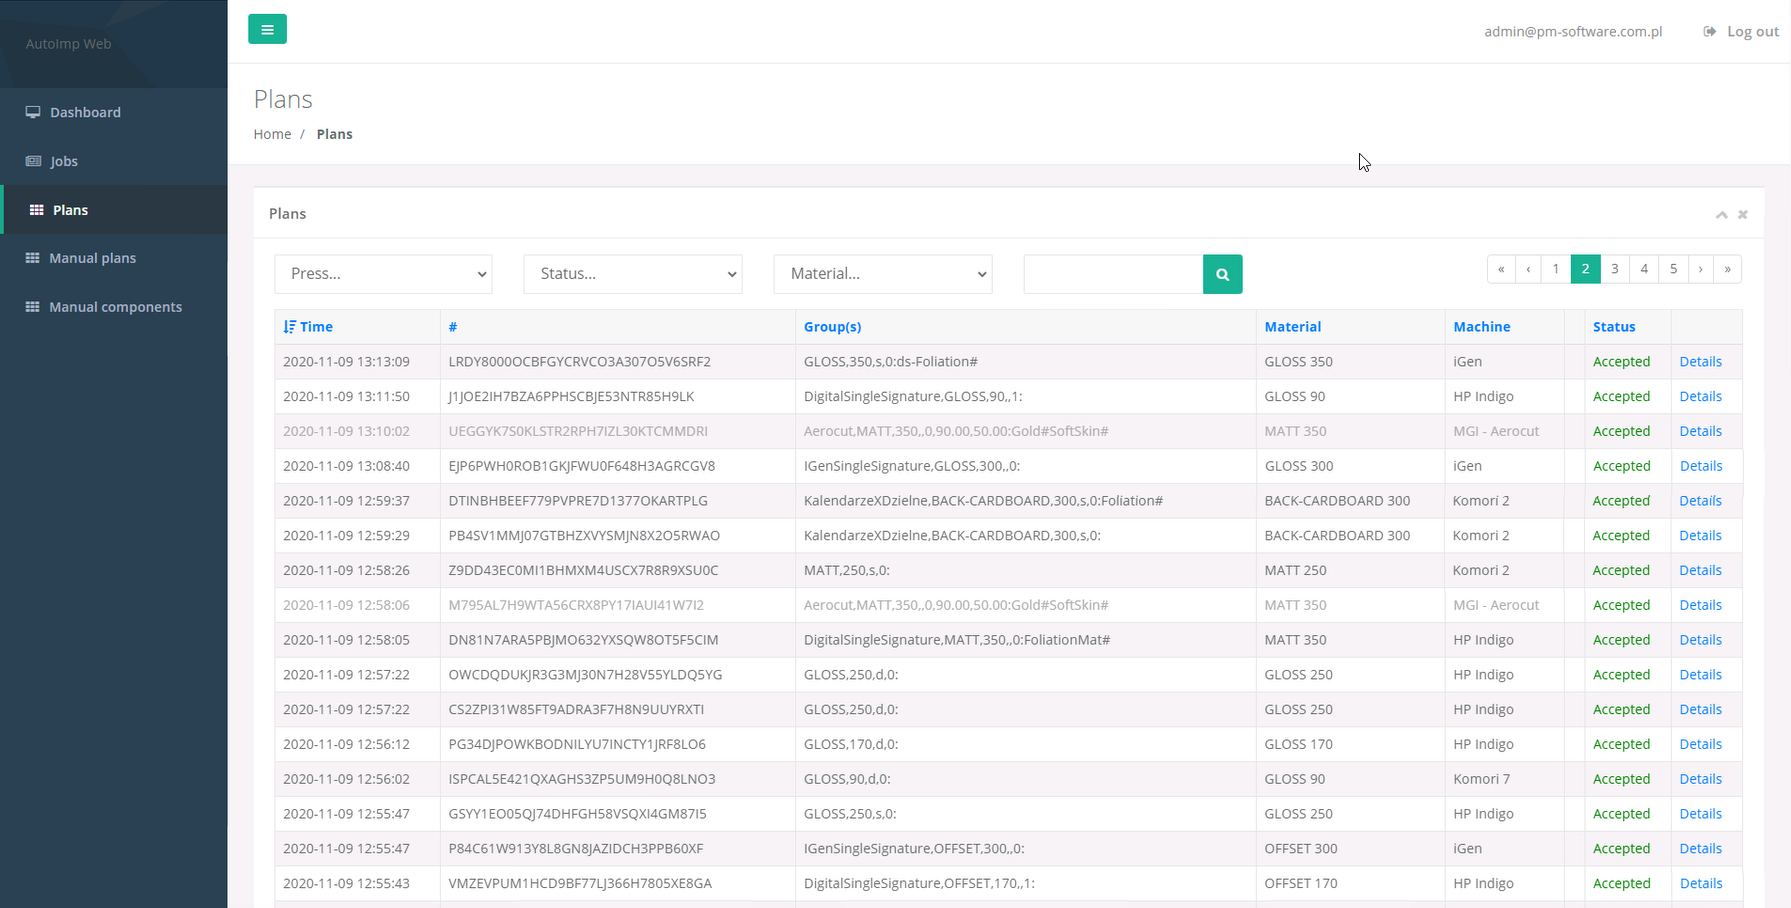Close the Plans panel with X icon
The width and height of the screenshot is (1791, 908).
point(1743,215)
